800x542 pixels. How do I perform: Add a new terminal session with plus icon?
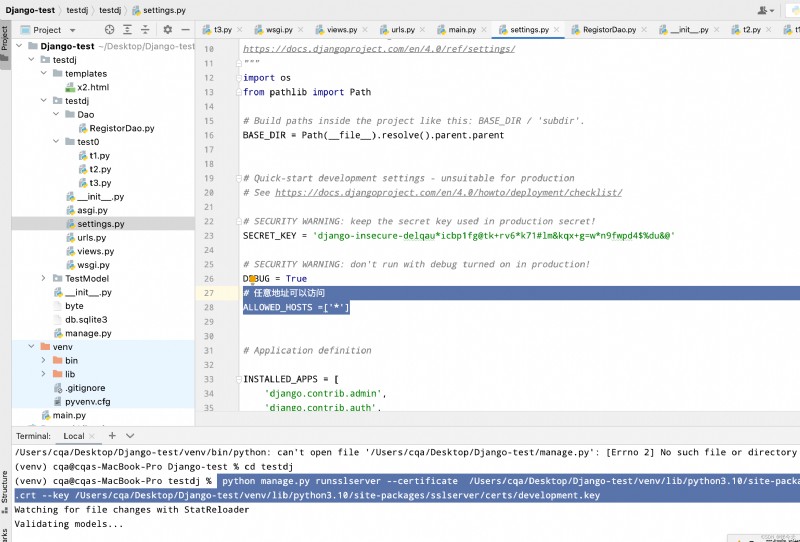[x=112, y=435]
